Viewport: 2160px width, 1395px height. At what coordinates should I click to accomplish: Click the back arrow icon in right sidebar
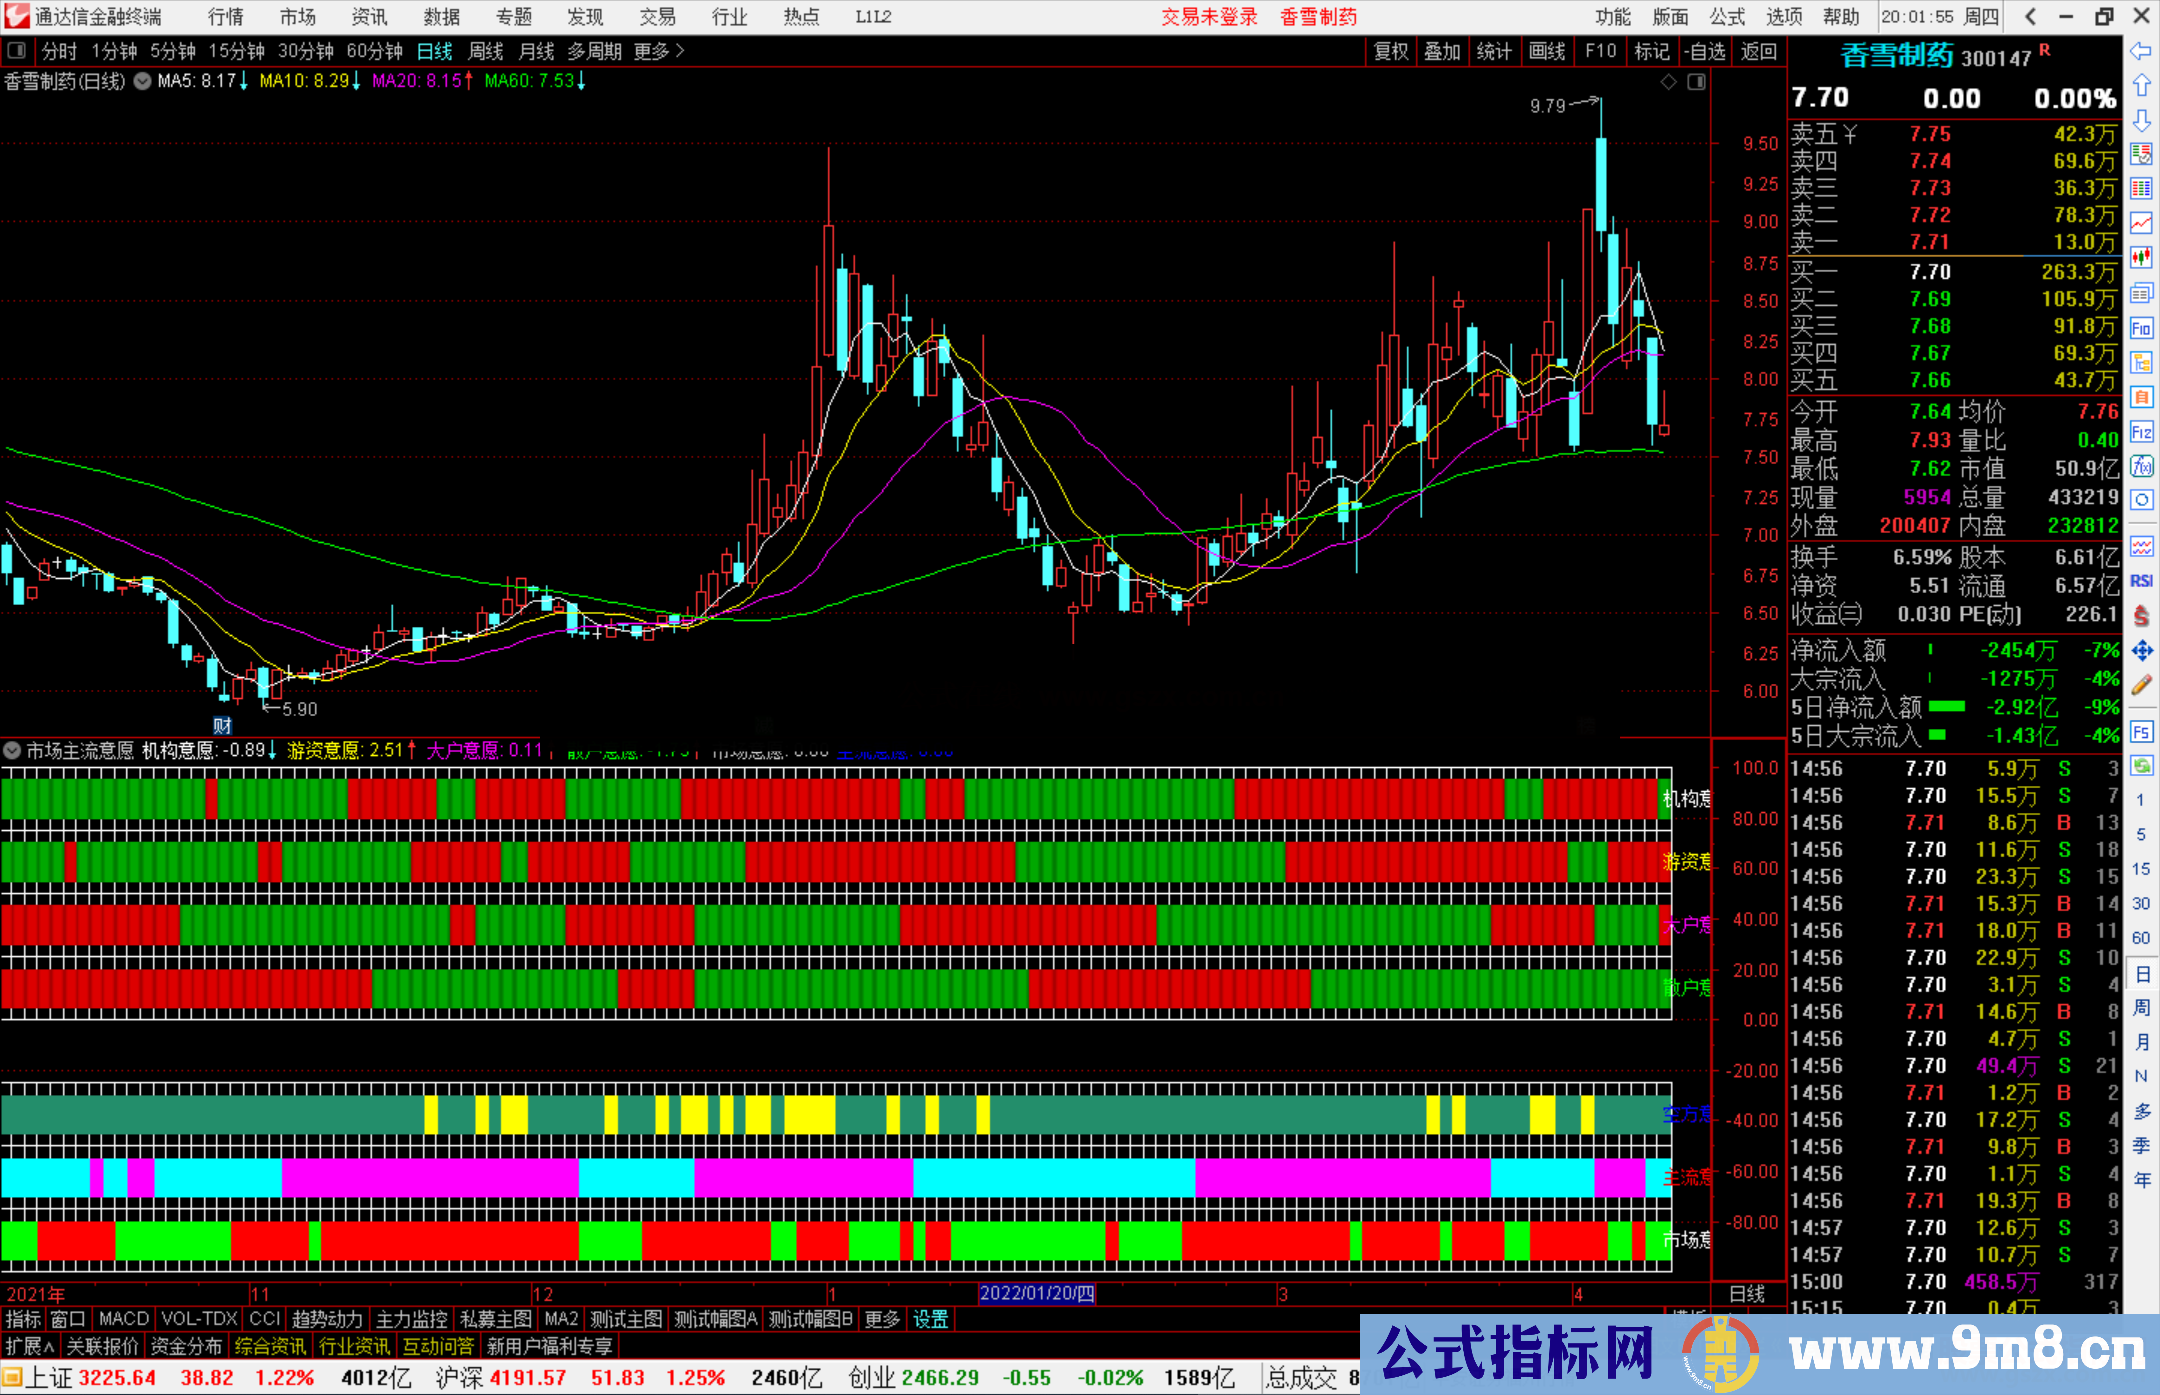(x=2141, y=51)
